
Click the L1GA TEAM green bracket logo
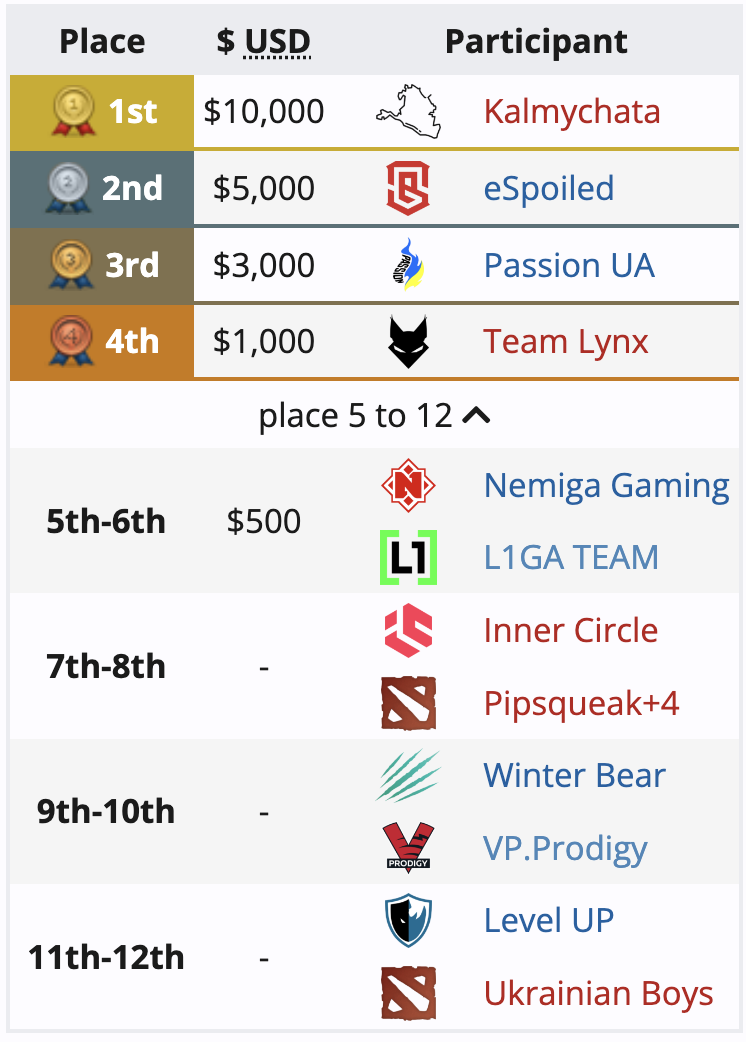coord(408,557)
